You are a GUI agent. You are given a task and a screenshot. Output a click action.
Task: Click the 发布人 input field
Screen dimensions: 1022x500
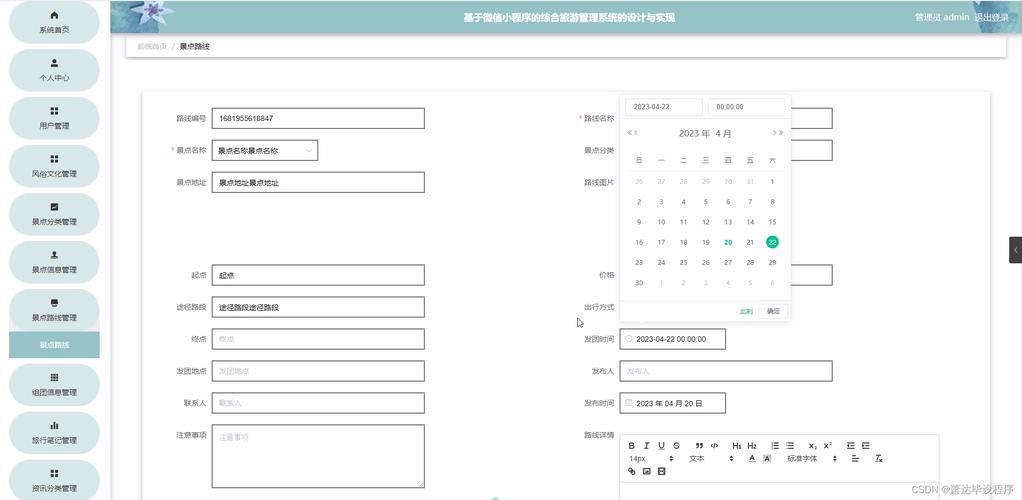click(x=726, y=371)
